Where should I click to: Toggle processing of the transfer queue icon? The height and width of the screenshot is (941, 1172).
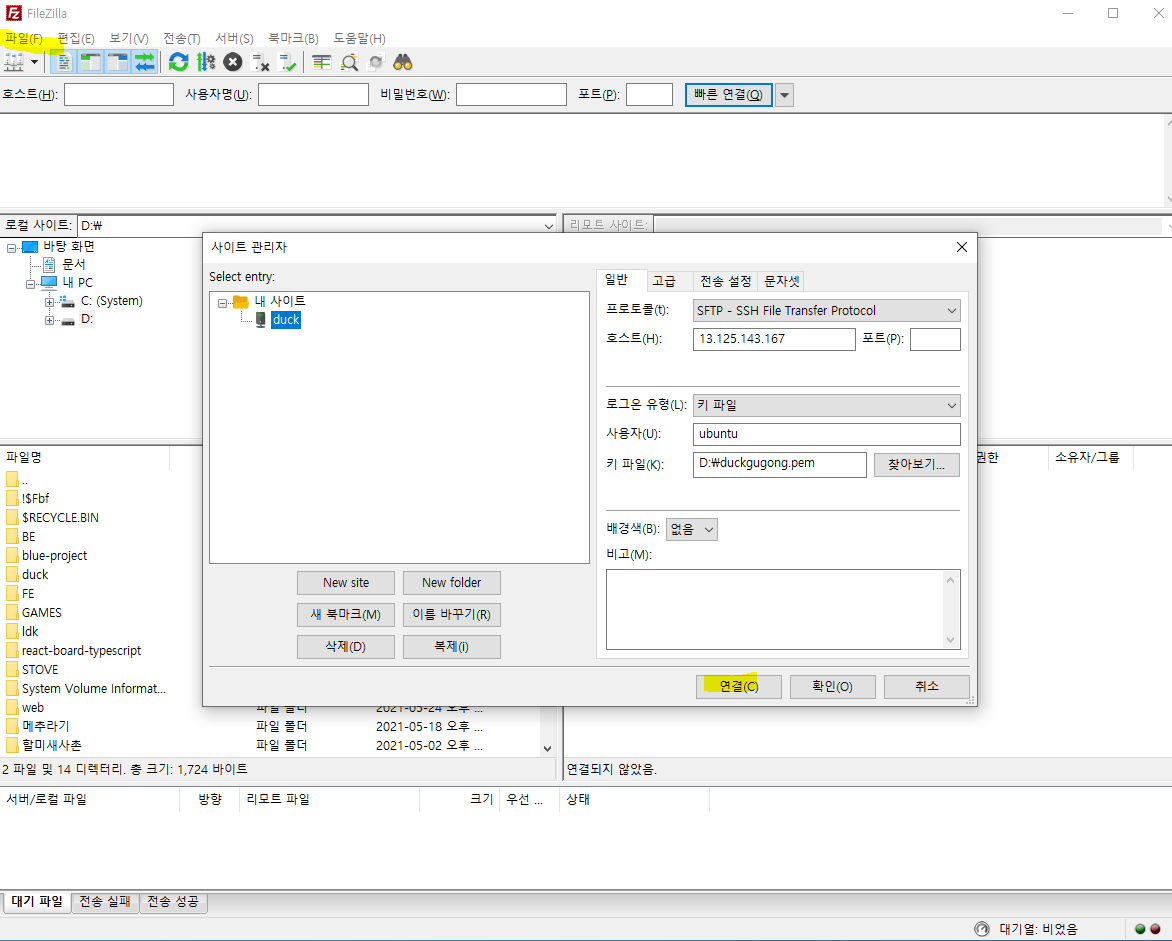click(x=206, y=62)
